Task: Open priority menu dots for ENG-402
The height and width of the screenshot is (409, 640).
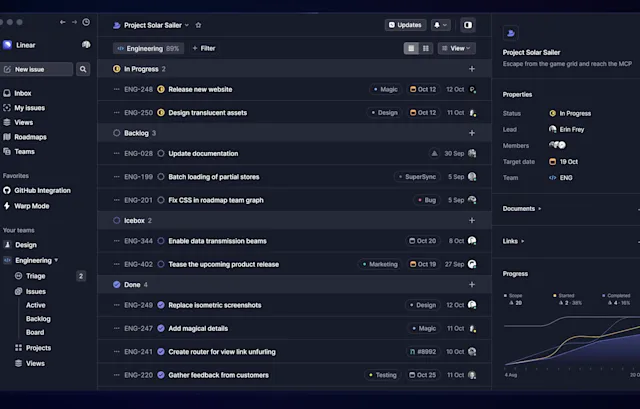Action: click(x=117, y=264)
